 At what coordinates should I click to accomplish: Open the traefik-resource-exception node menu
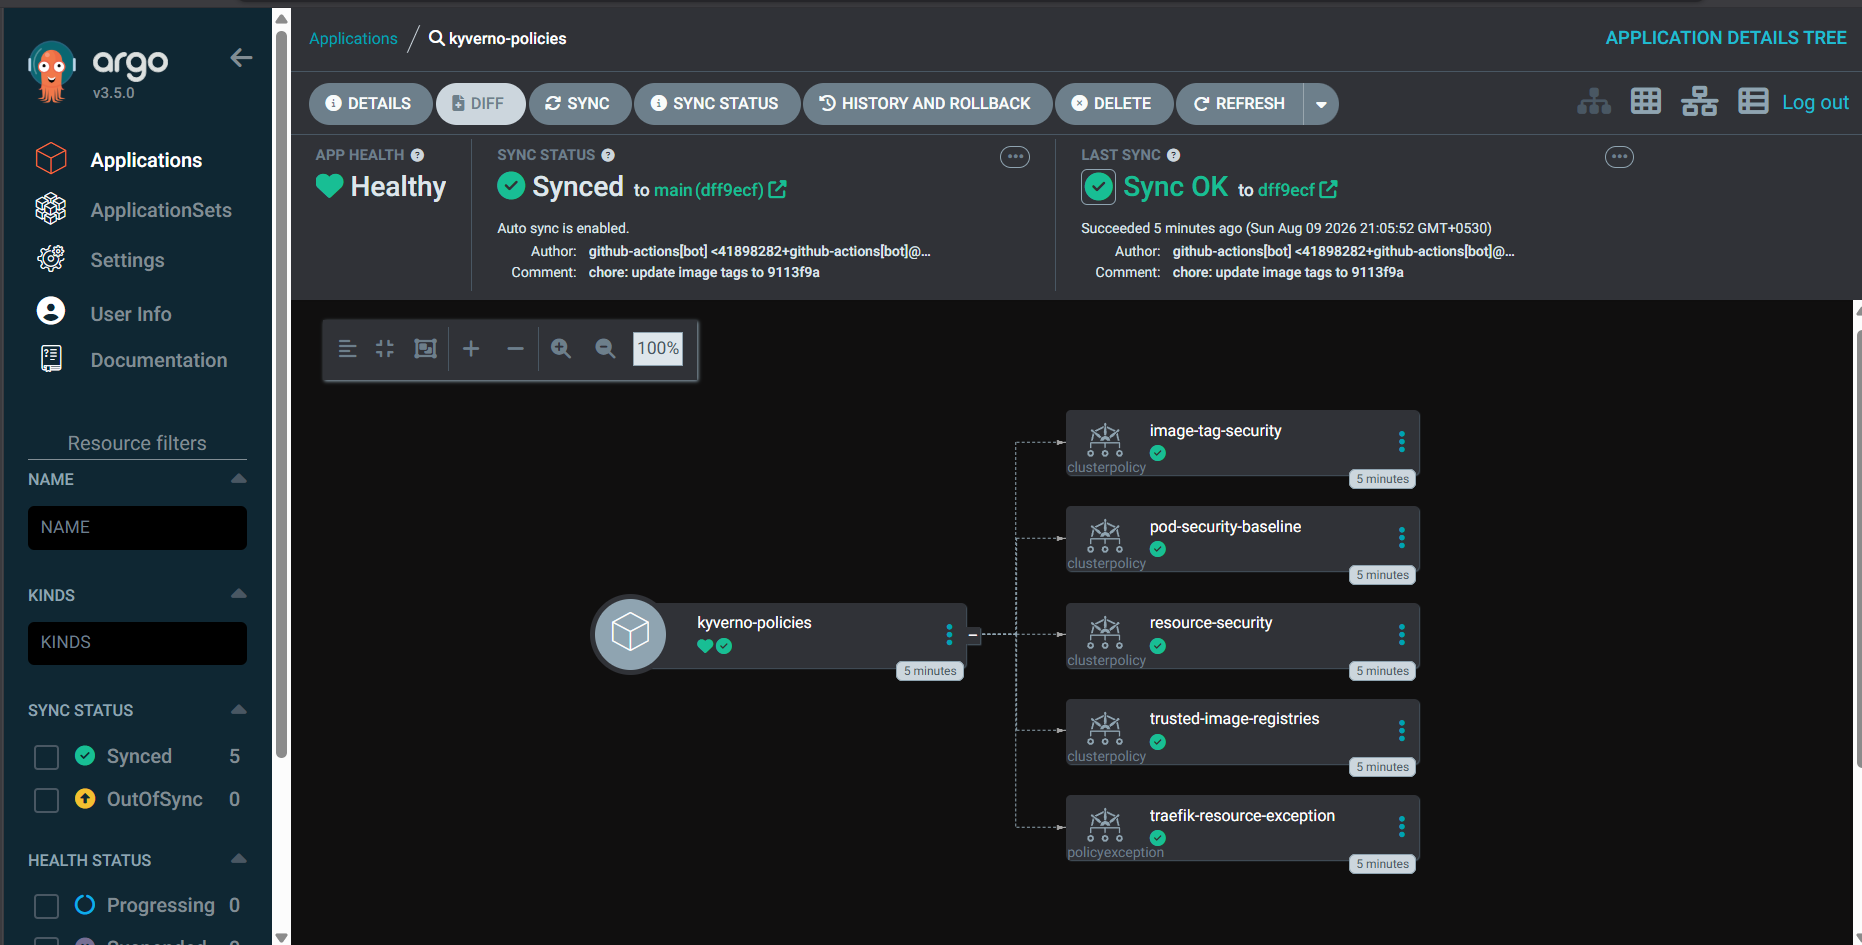(1401, 827)
